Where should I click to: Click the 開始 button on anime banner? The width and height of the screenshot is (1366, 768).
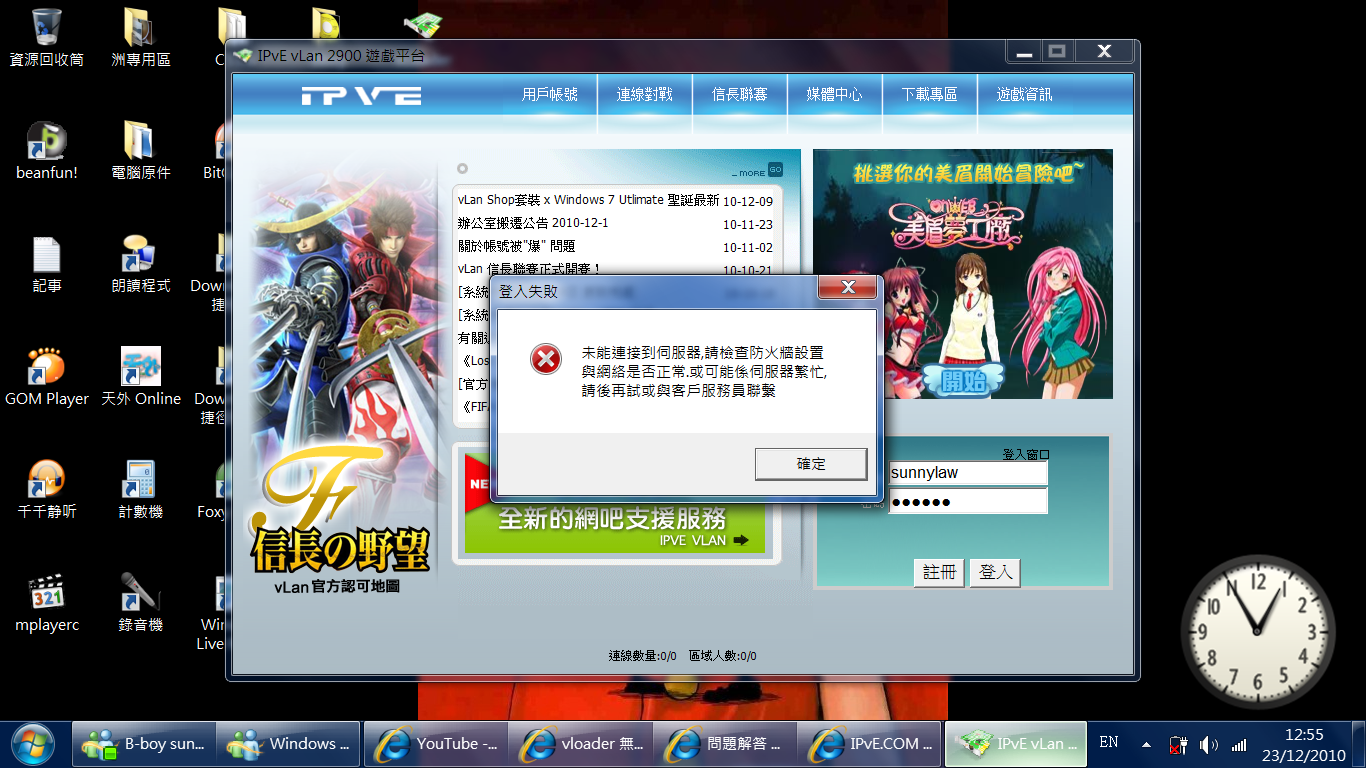962,379
